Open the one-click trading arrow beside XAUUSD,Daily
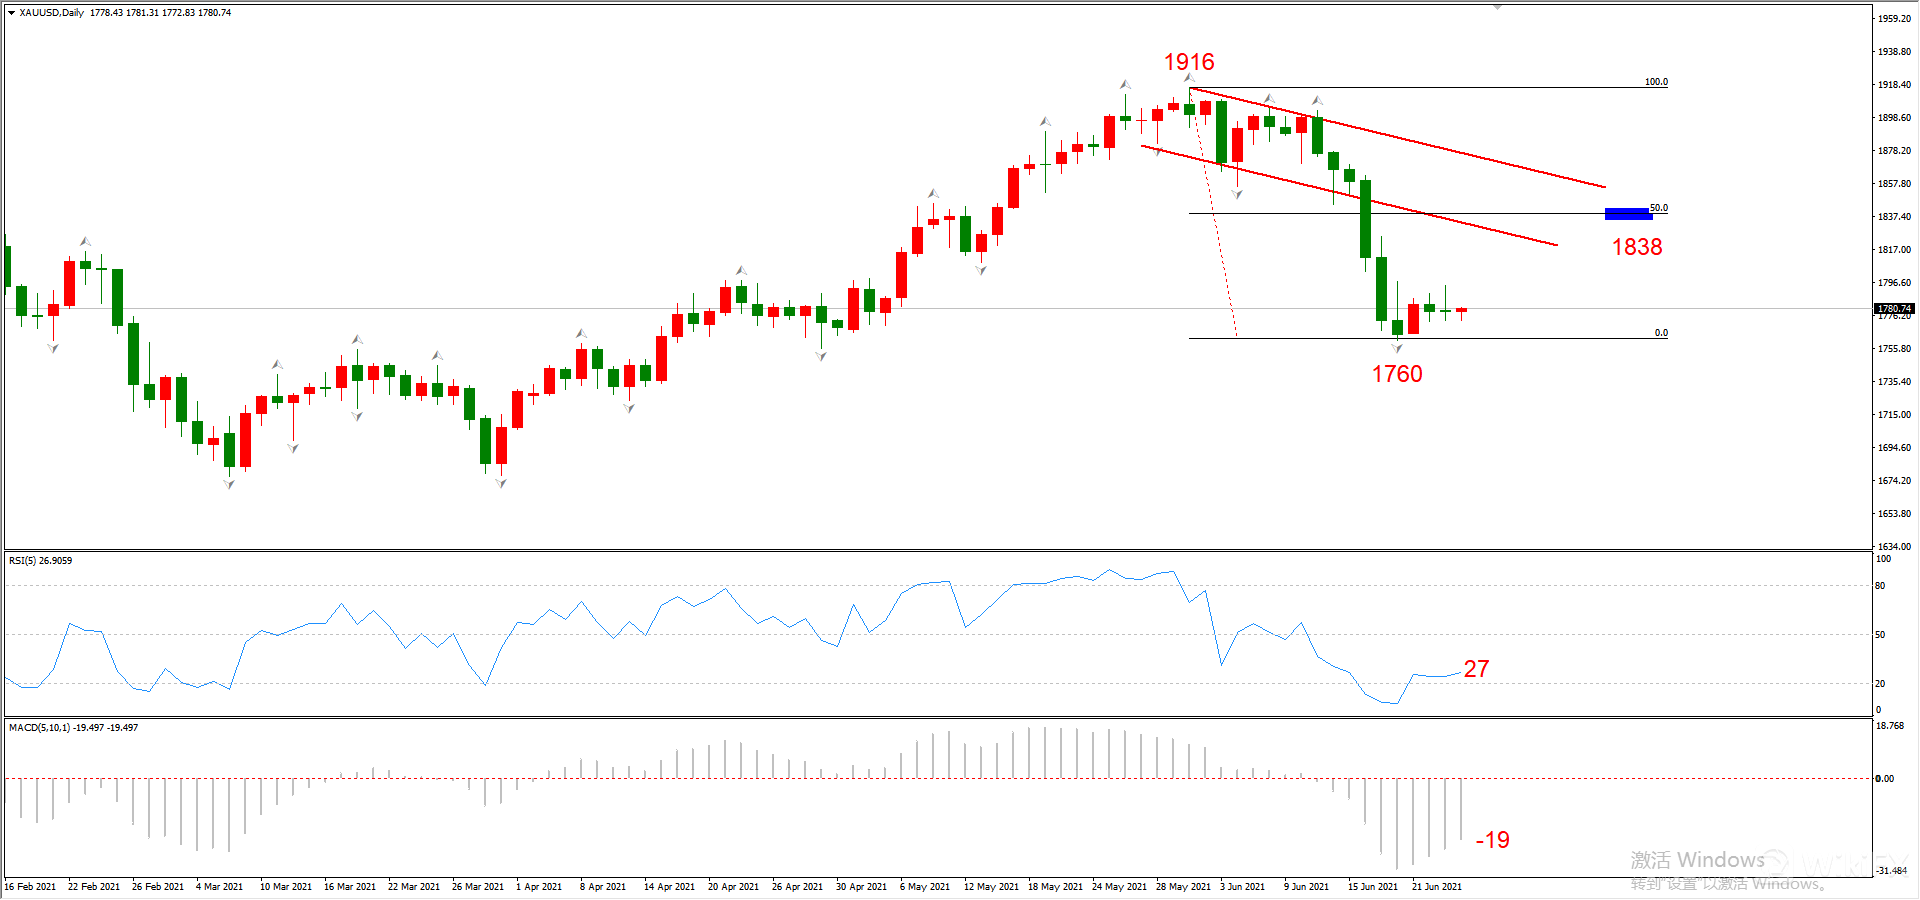The height and width of the screenshot is (900, 1920). (11, 13)
